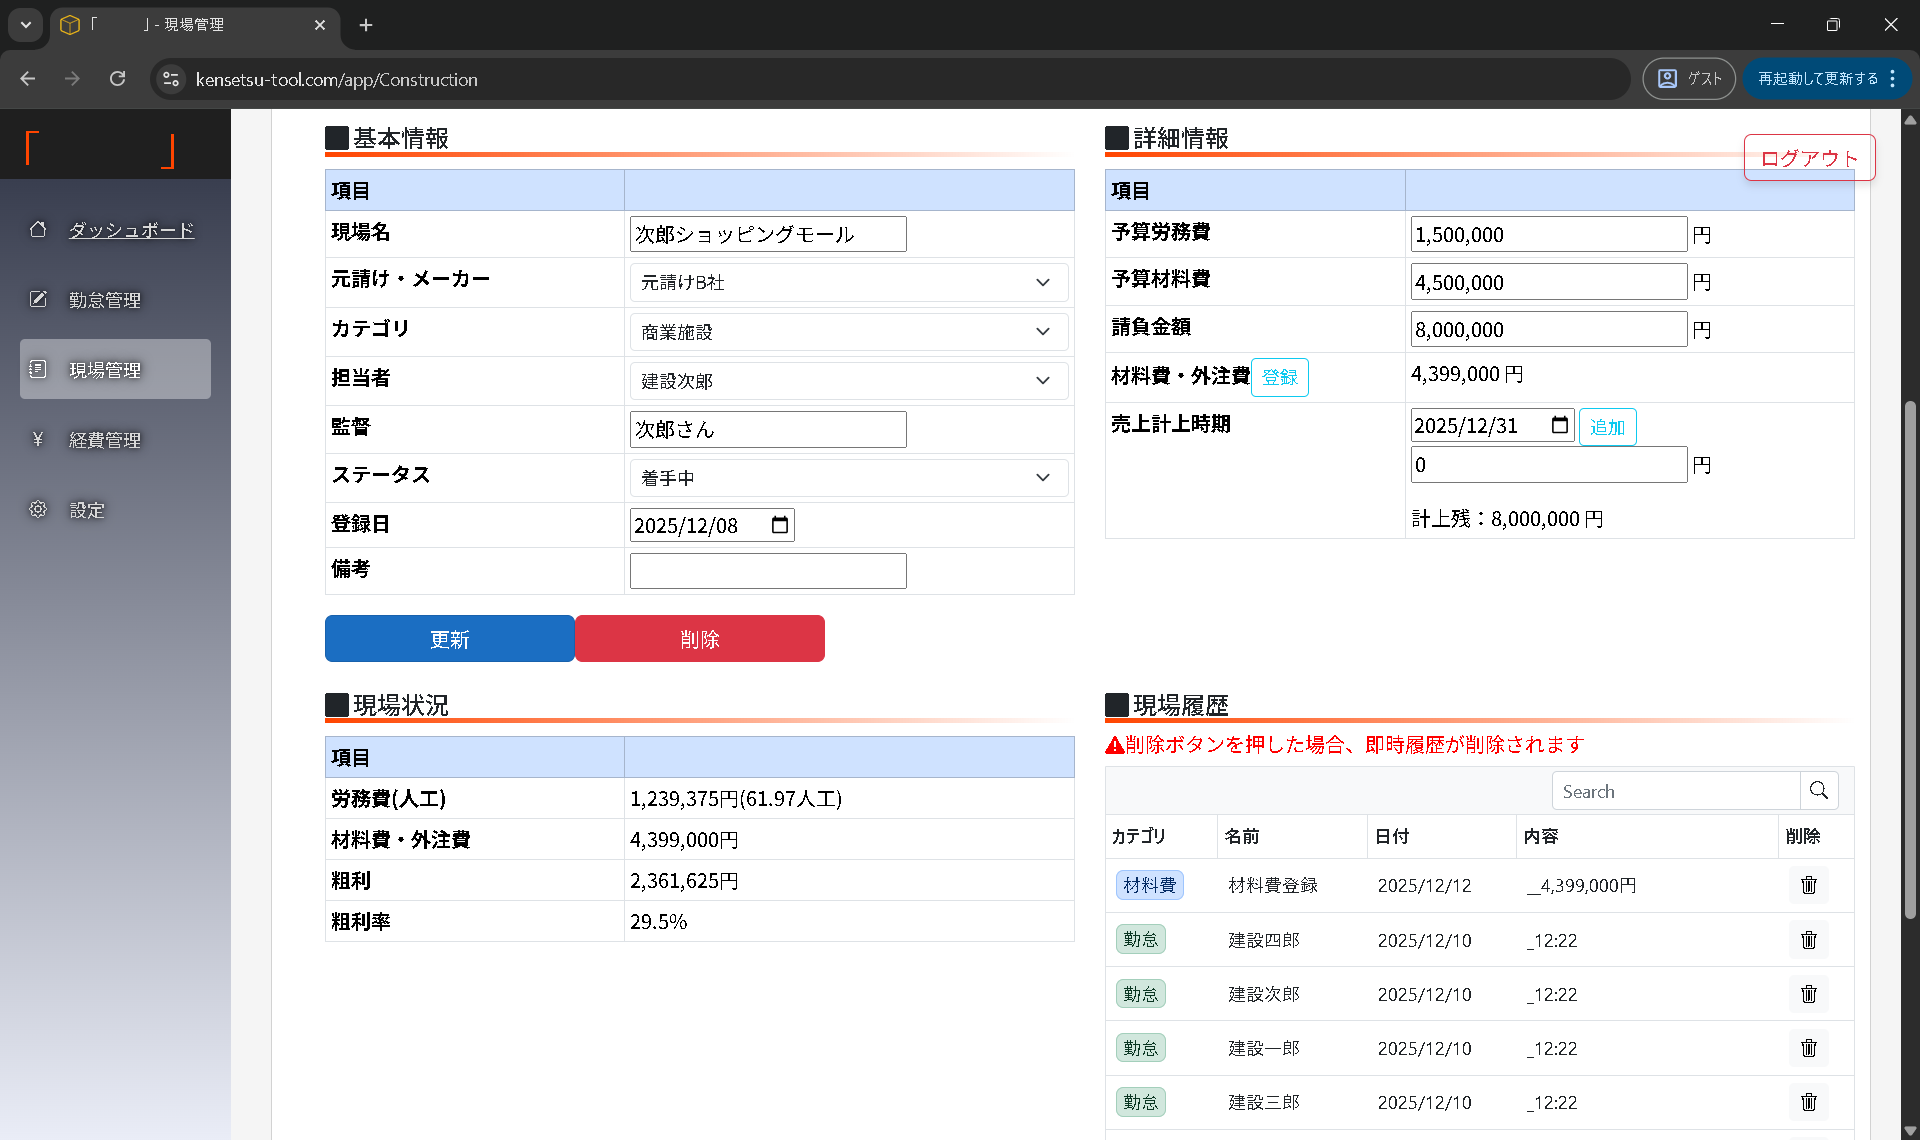
Task: Open the 売上計上時期 calendar picker
Action: (1559, 425)
